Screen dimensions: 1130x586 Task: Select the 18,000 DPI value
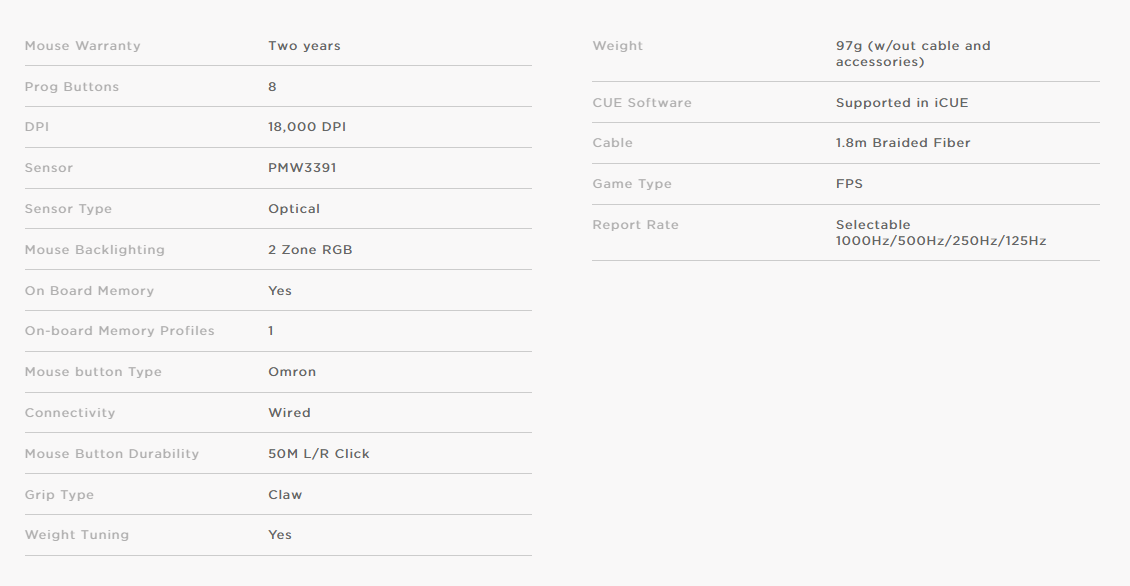(307, 127)
